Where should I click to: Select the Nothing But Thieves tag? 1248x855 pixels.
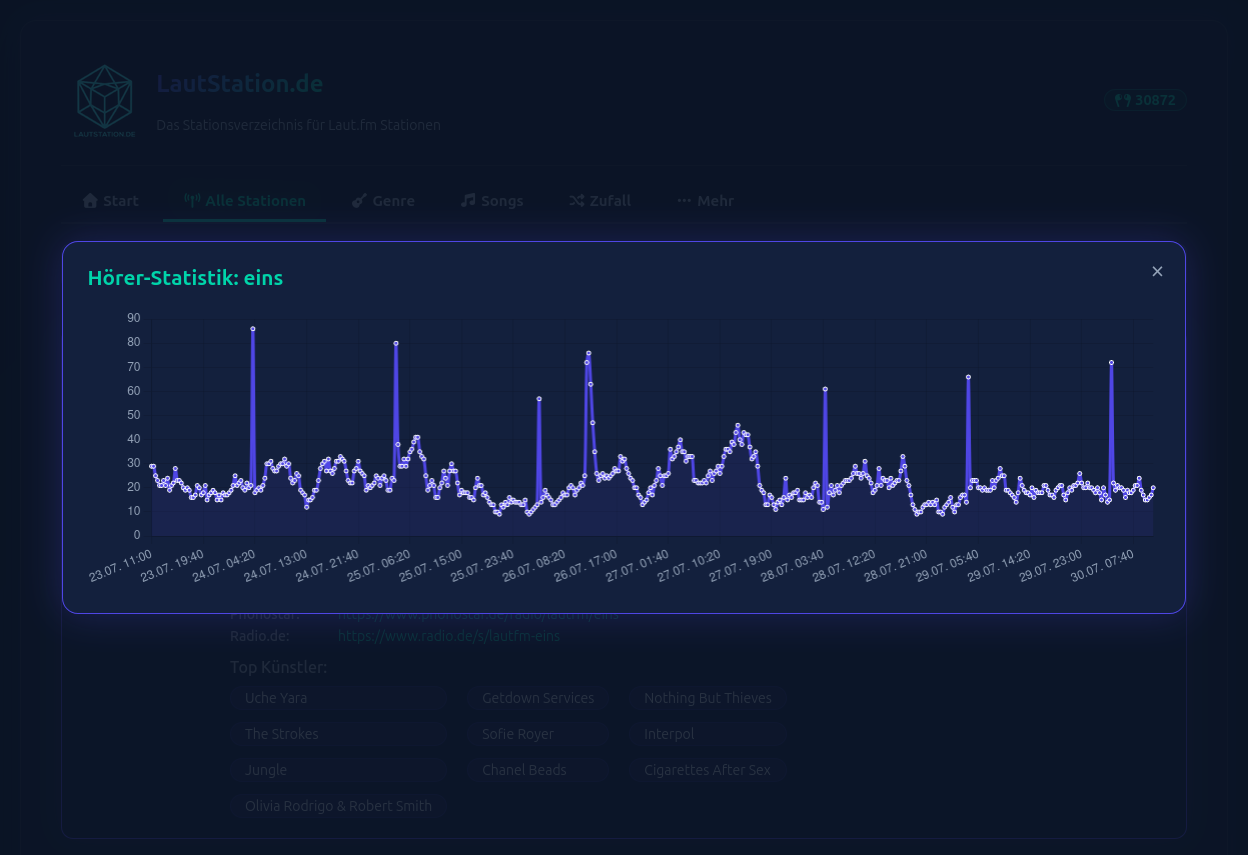coord(708,698)
